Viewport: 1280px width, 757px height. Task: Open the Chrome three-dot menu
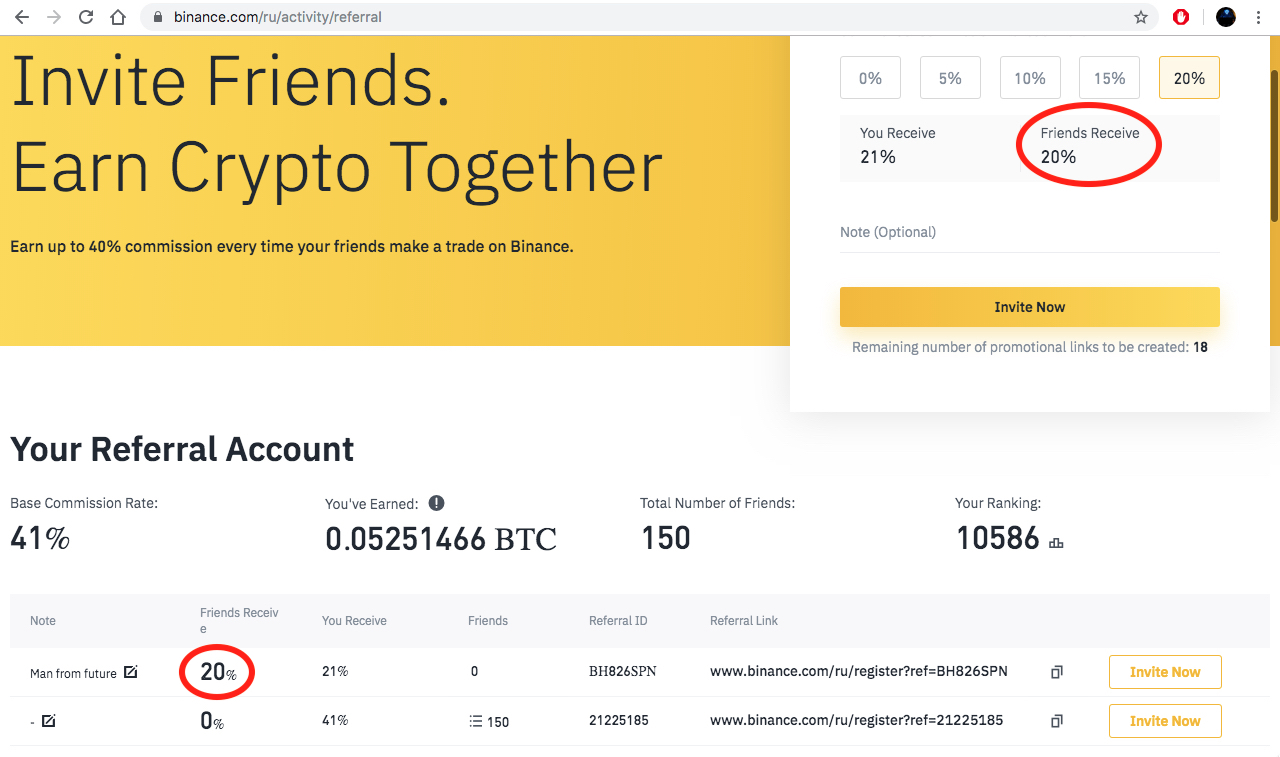click(x=1258, y=17)
